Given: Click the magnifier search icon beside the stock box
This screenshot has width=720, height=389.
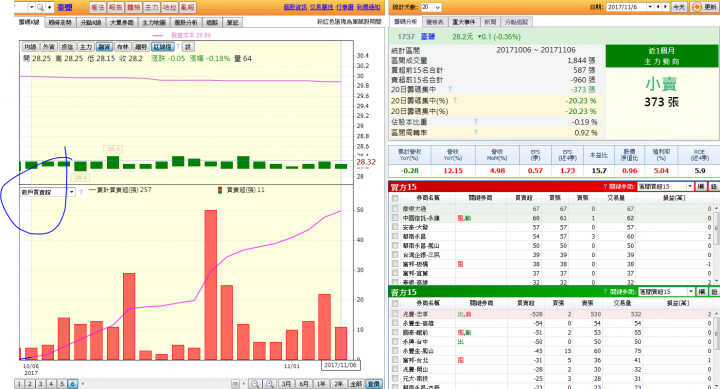Looking at the screenshot, I should tap(40, 7).
